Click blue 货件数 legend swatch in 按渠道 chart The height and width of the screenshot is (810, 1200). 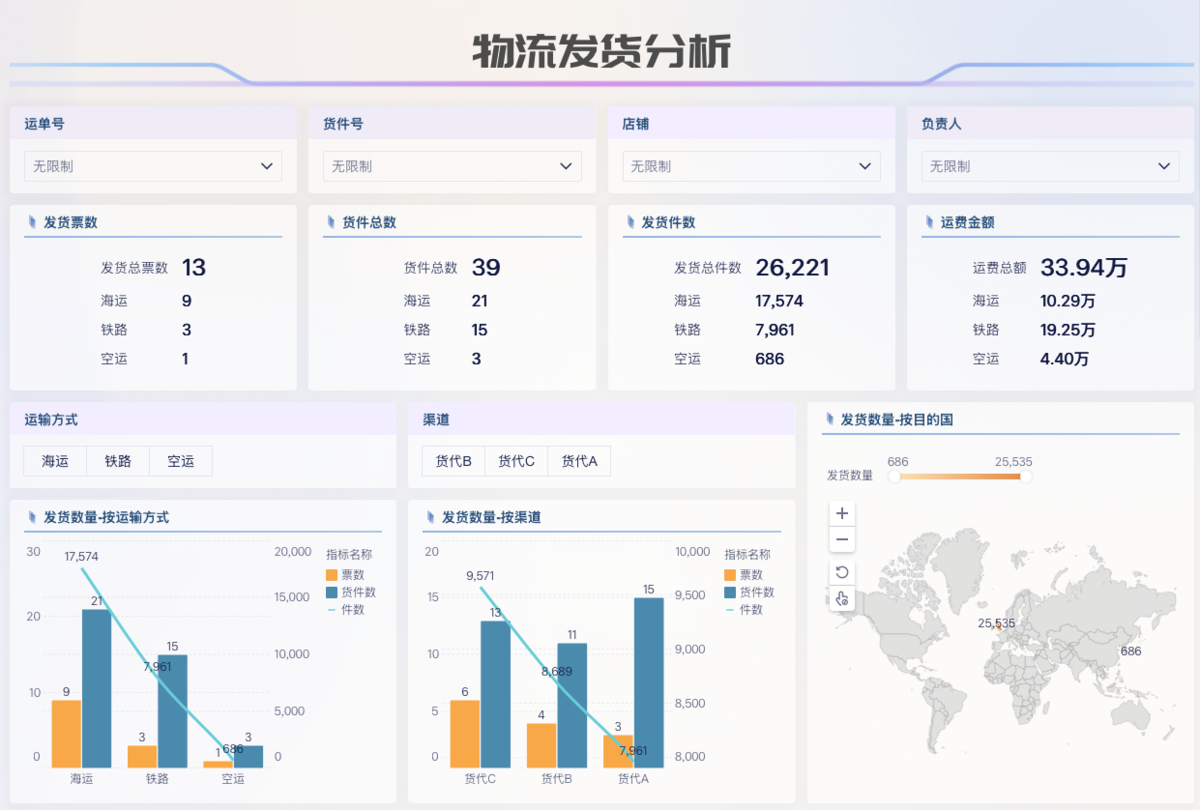729,592
